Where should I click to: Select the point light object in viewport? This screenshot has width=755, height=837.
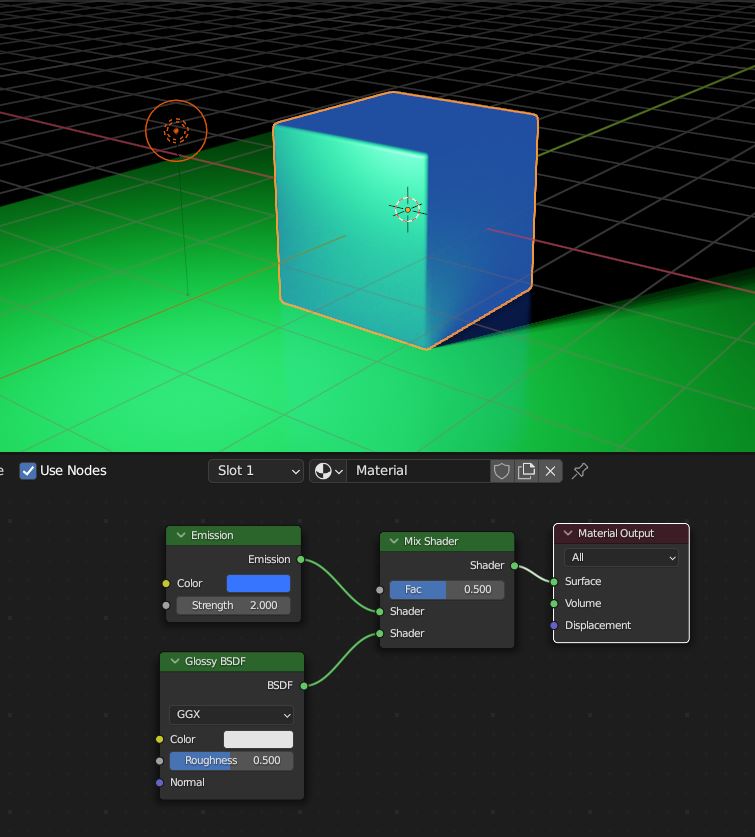pos(176,130)
